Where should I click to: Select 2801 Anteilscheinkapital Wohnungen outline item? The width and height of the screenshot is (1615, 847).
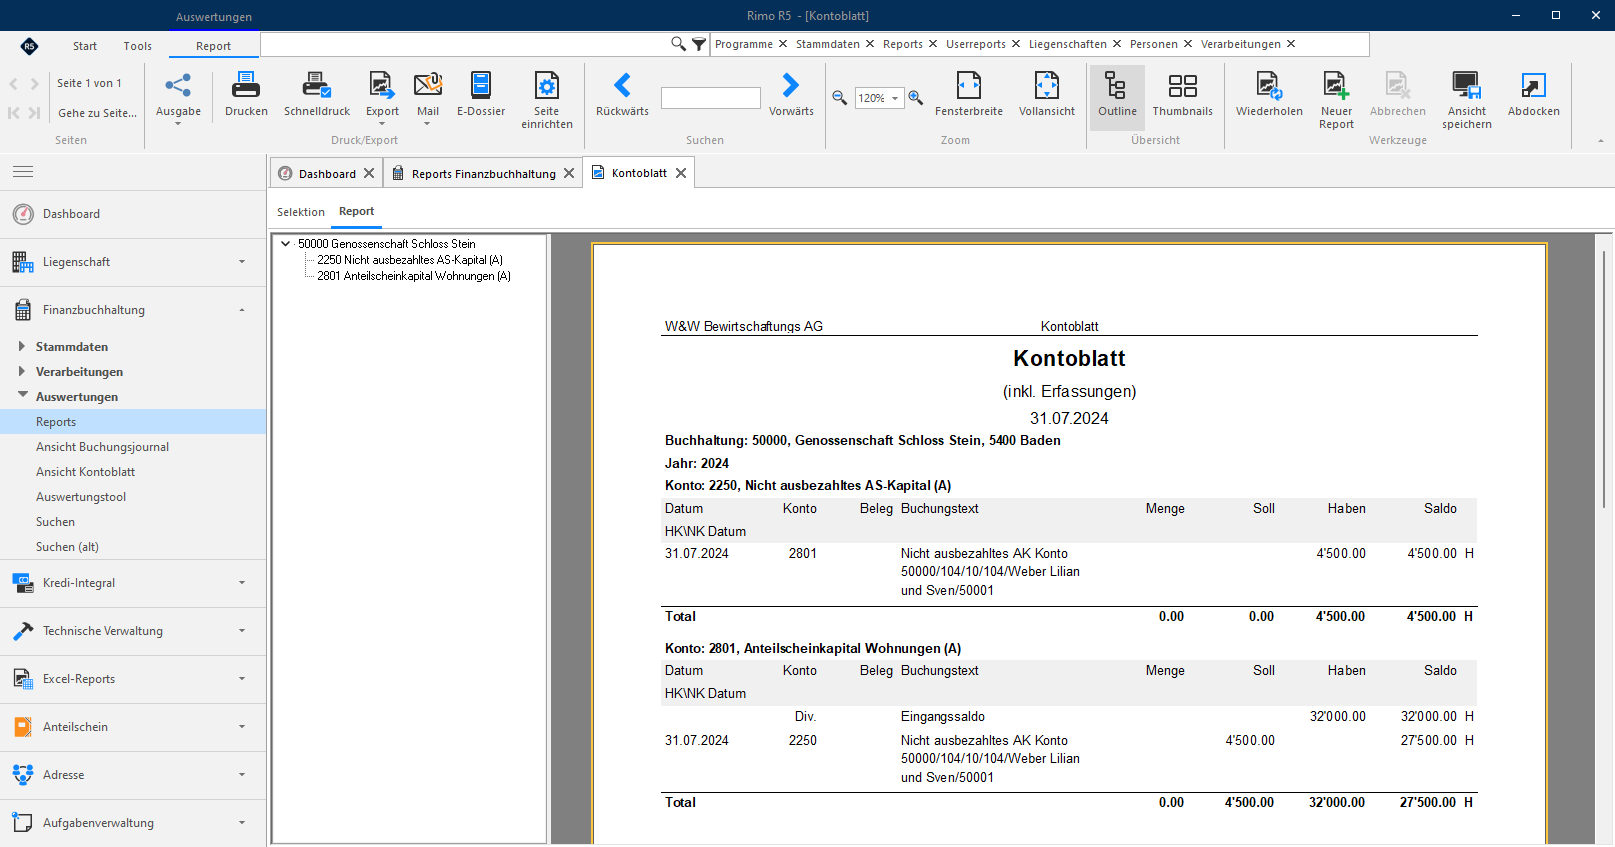(414, 276)
